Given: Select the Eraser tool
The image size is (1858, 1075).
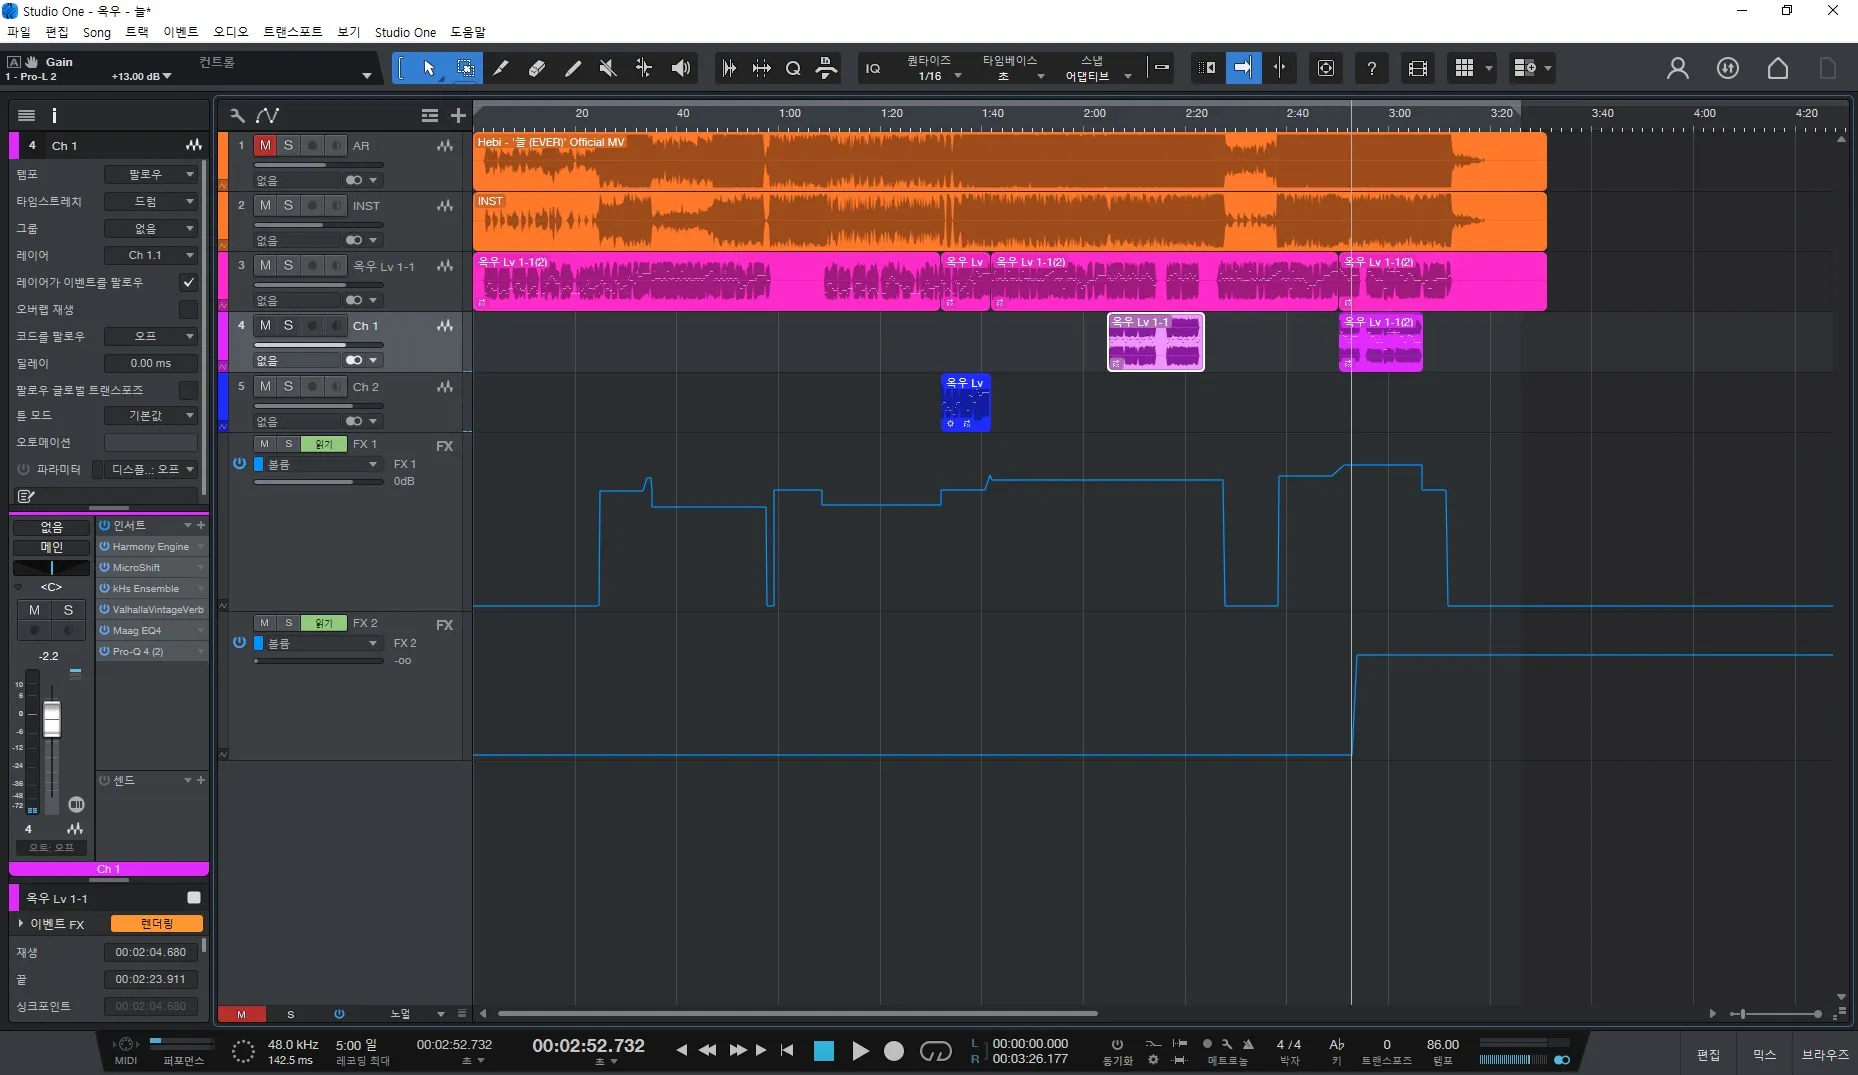Looking at the screenshot, I should [537, 68].
